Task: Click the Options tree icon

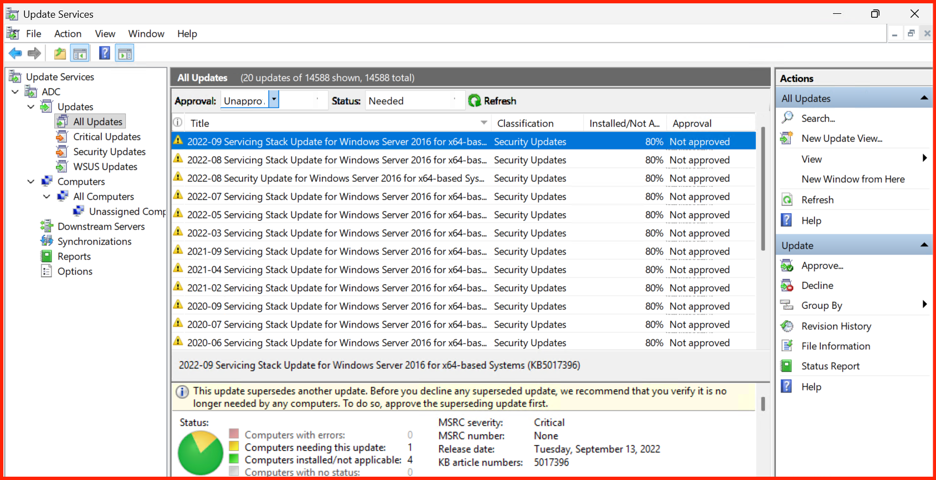Action: coord(47,271)
